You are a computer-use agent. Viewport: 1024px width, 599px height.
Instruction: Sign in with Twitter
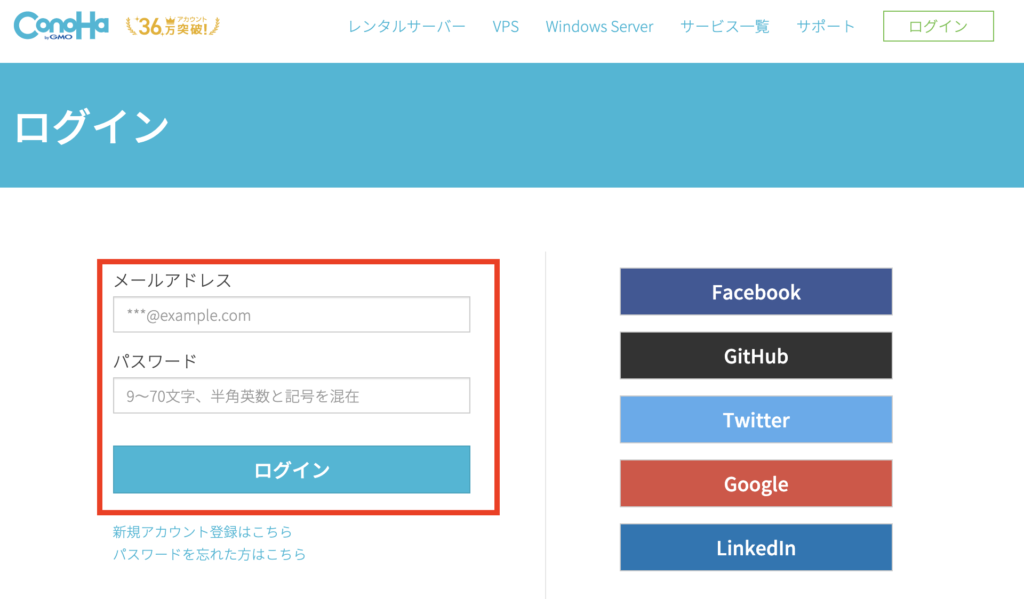[756, 420]
